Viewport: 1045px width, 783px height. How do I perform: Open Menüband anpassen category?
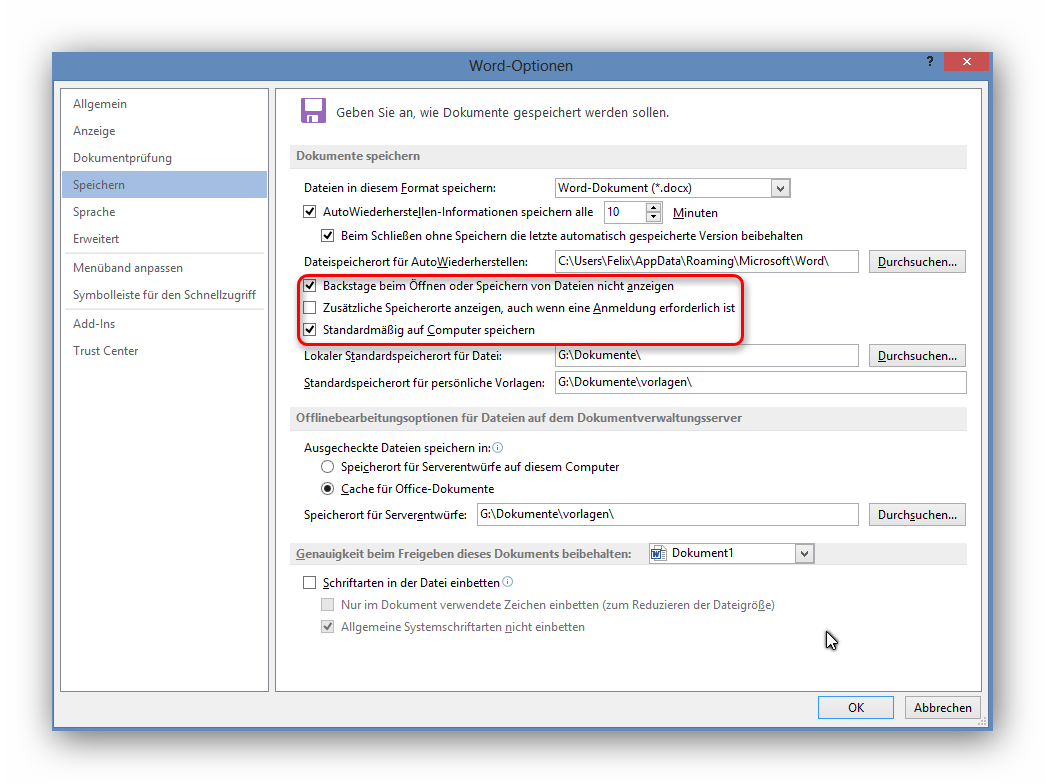pyautogui.click(x=165, y=268)
